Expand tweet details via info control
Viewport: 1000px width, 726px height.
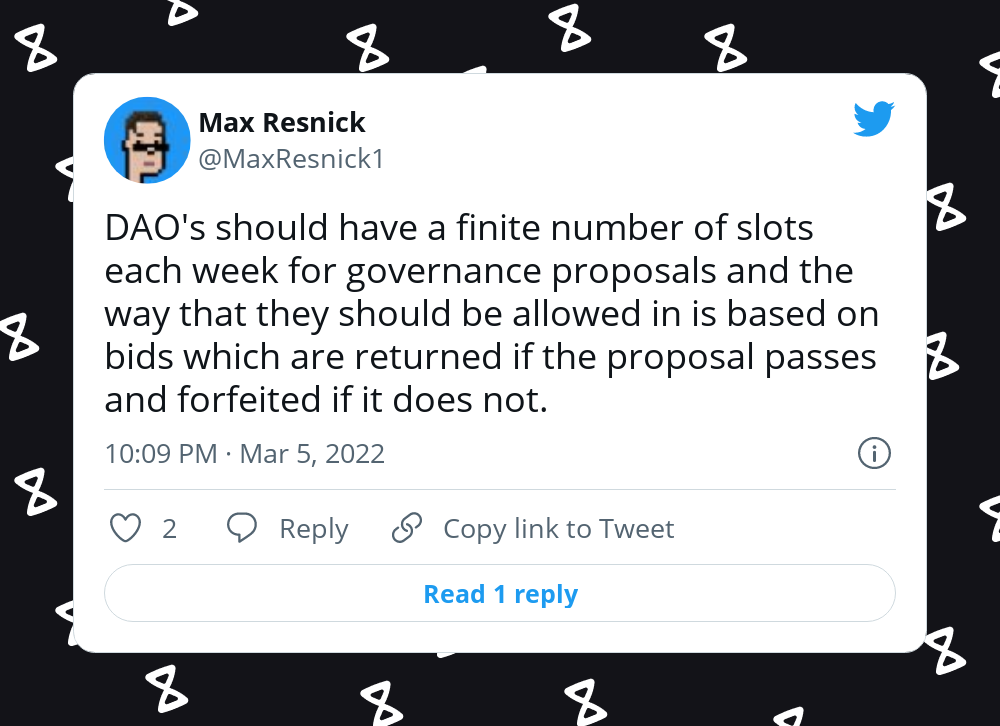click(x=873, y=453)
